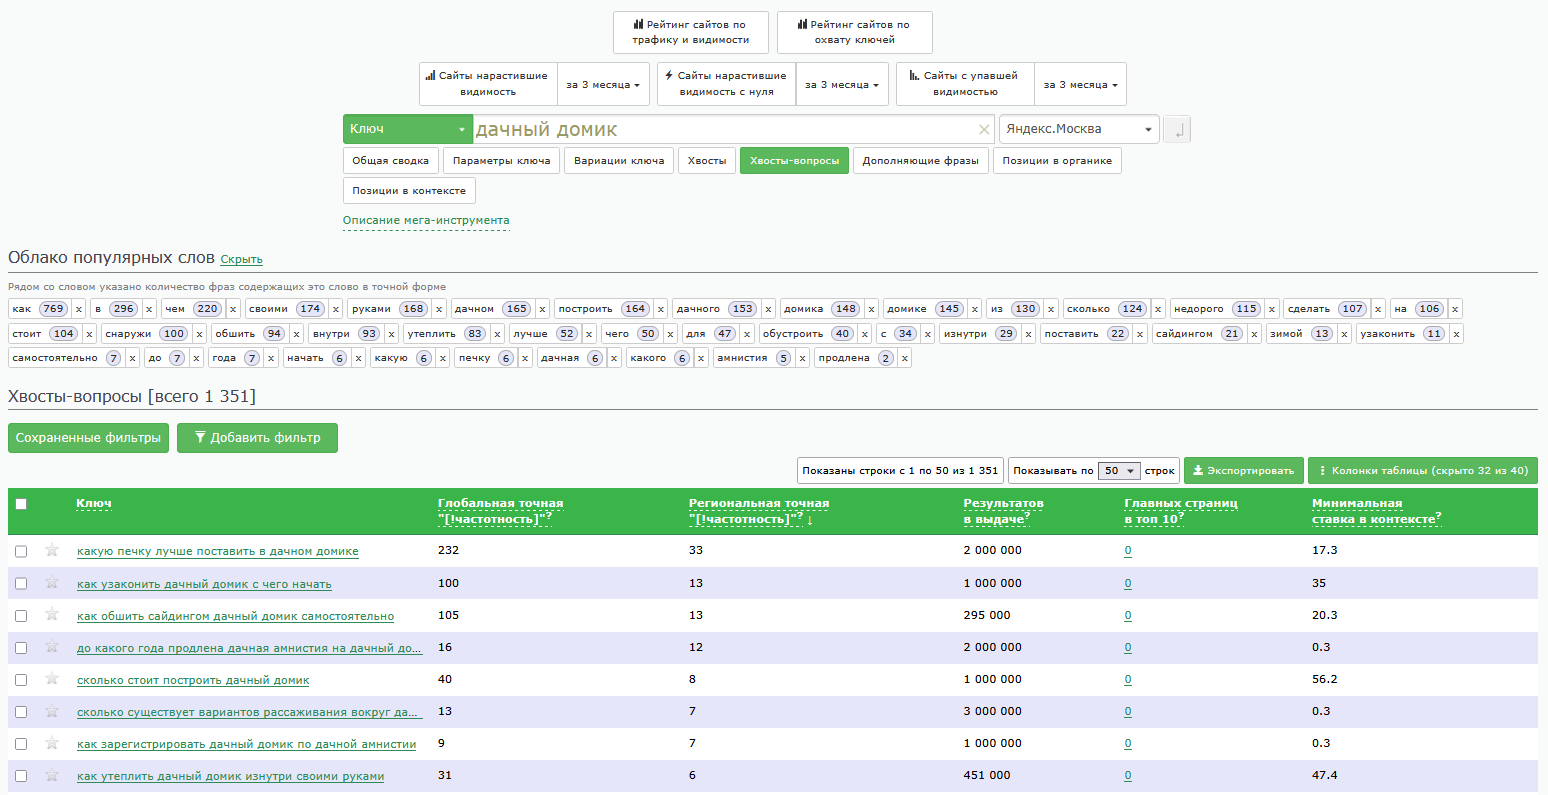Open 'Сайты с упавшей видимостью' report

coord(965,83)
